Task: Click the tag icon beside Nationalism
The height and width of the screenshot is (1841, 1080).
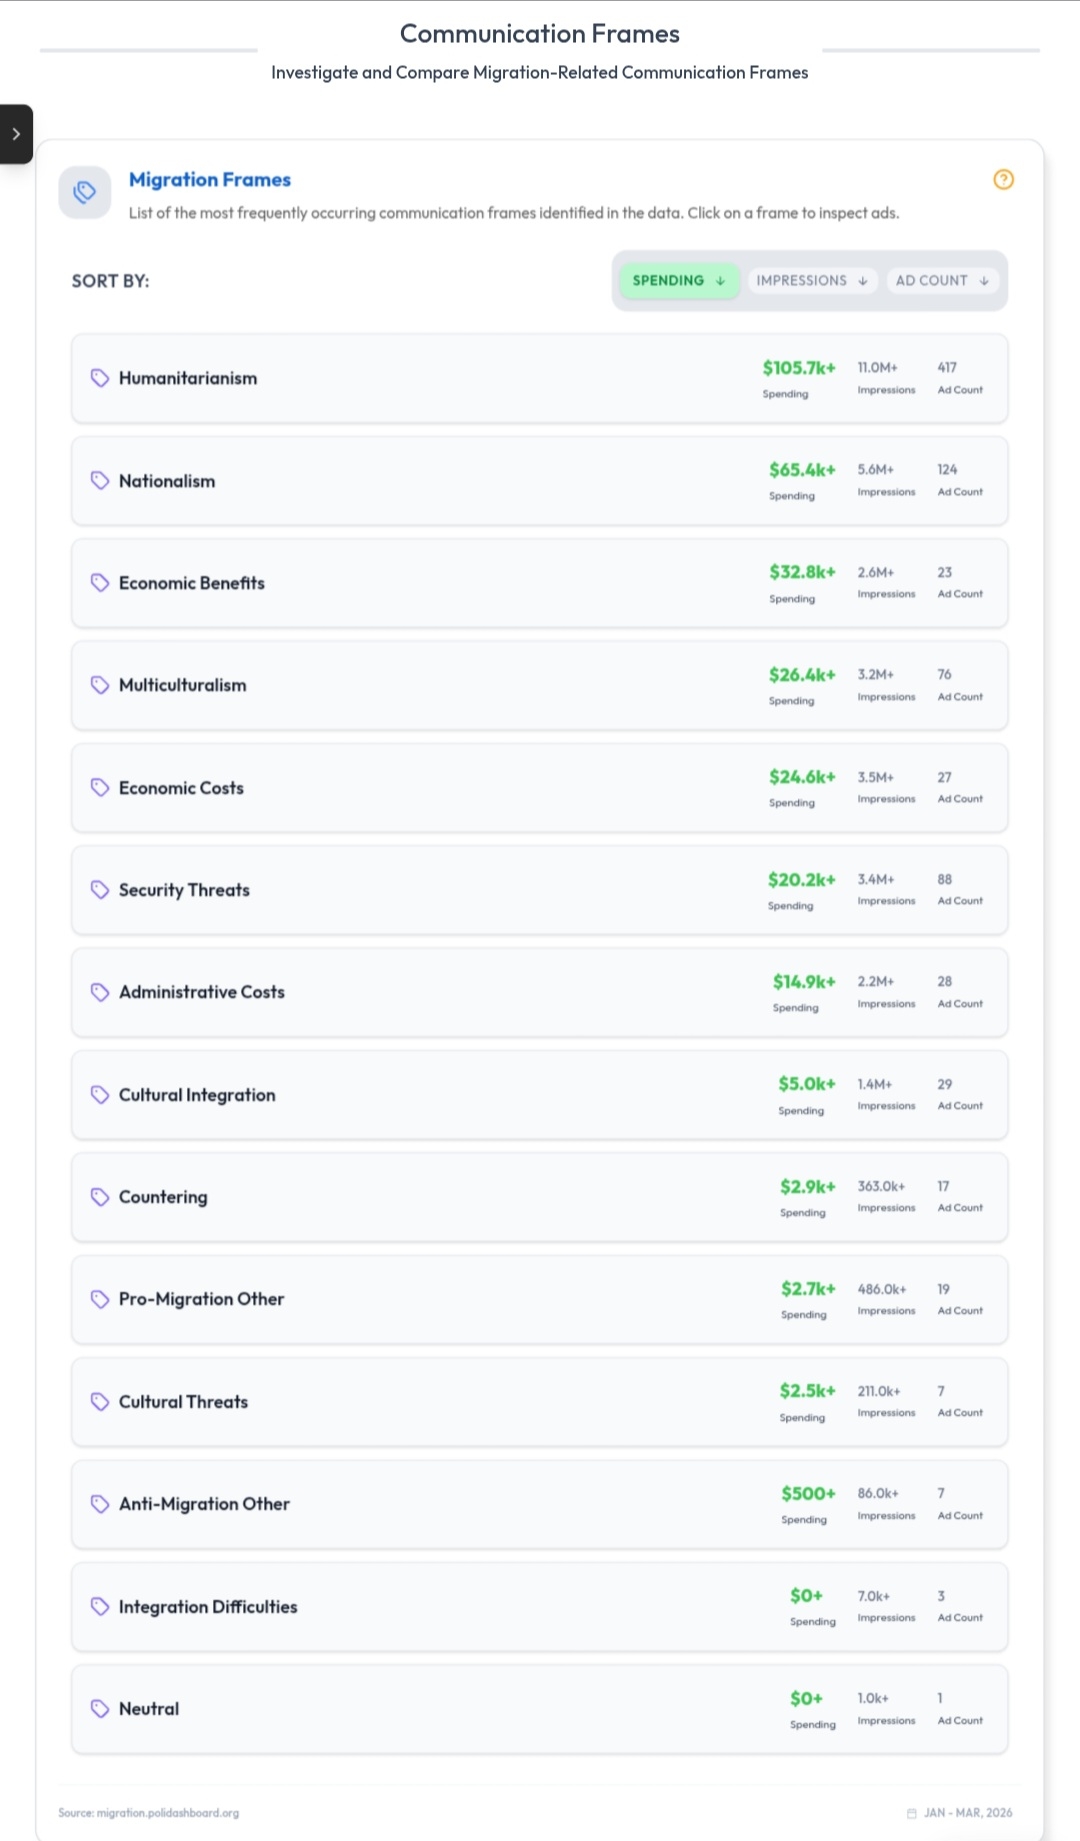Action: (x=100, y=481)
